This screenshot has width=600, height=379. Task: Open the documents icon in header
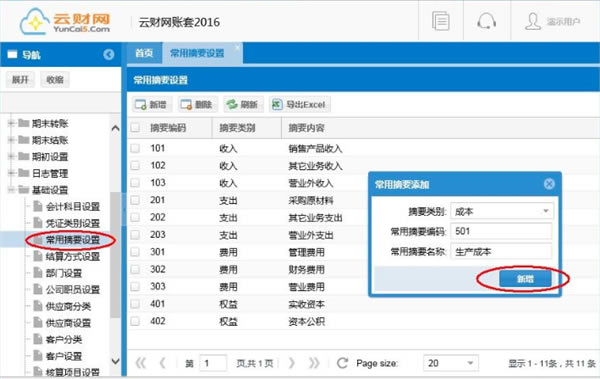[x=440, y=21]
